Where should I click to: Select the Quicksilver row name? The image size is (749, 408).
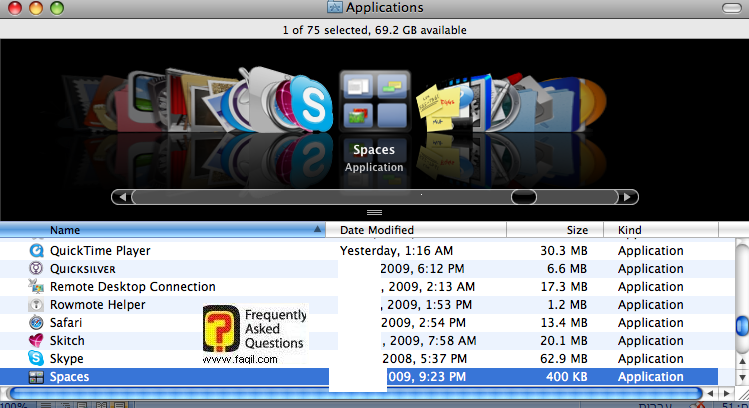click(x=83, y=268)
